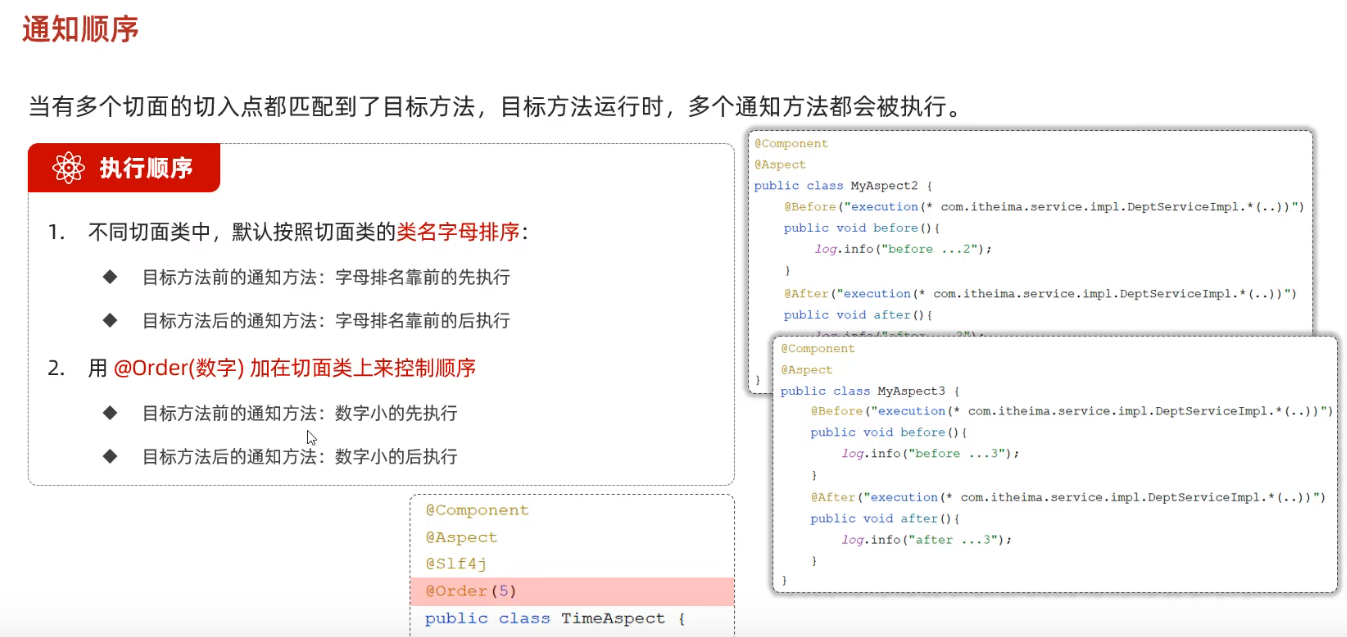Click public void after() in MyAspect3
Viewport: 1347px width, 637px height.
885,518
